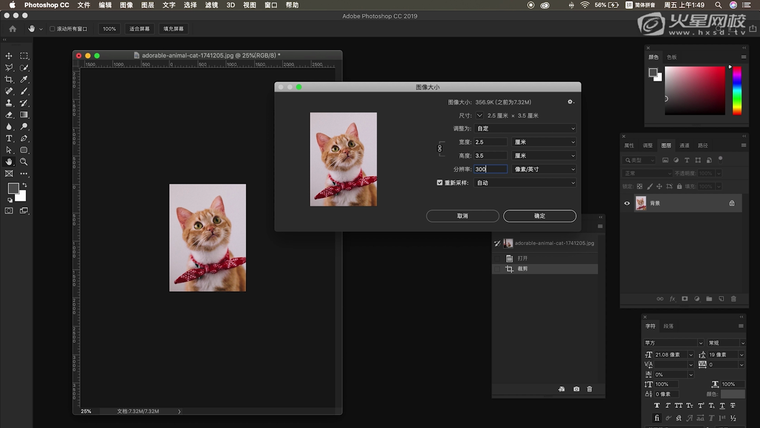
Task: Select the Eraser tool
Action: tap(9, 115)
